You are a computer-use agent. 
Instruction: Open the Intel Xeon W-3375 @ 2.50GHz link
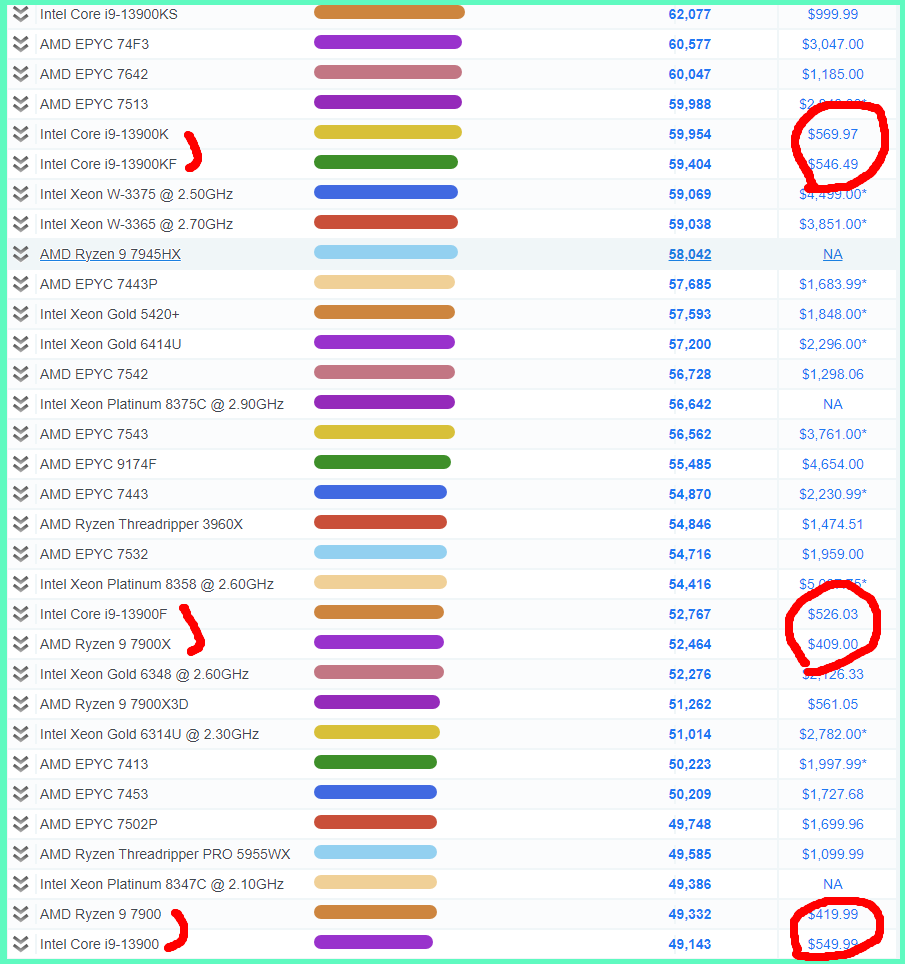(x=136, y=194)
